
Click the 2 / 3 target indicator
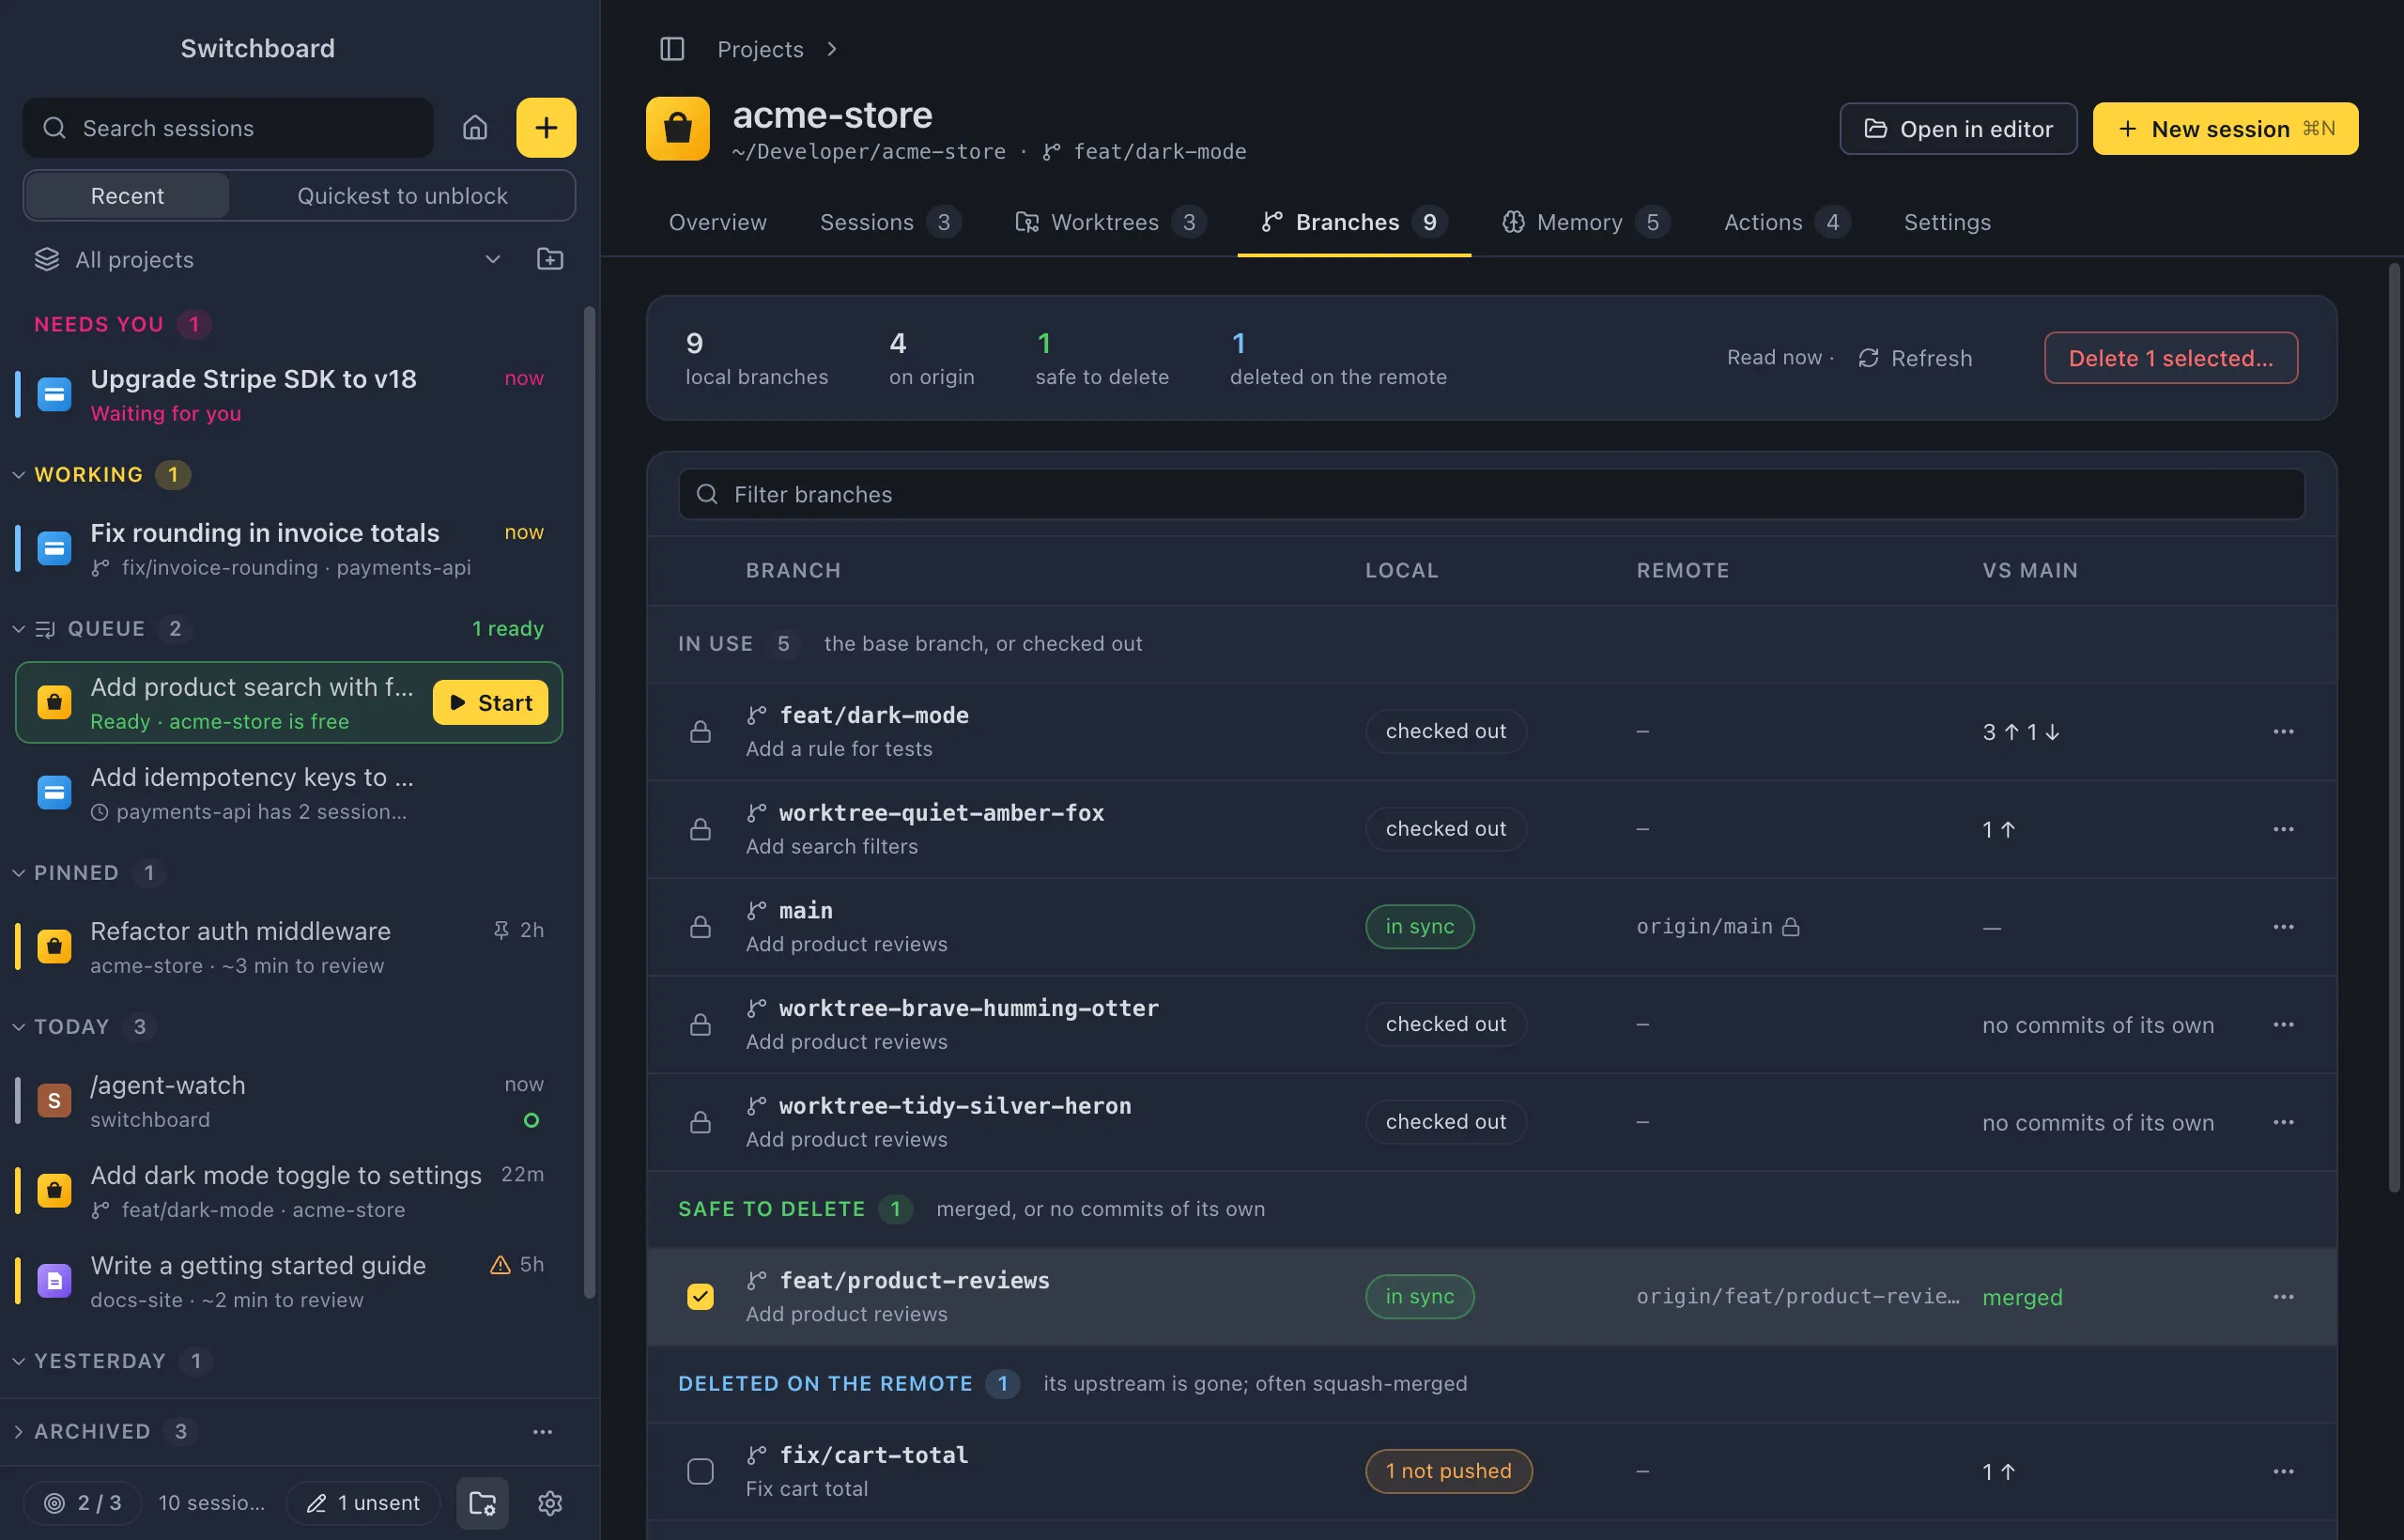pos(83,1503)
